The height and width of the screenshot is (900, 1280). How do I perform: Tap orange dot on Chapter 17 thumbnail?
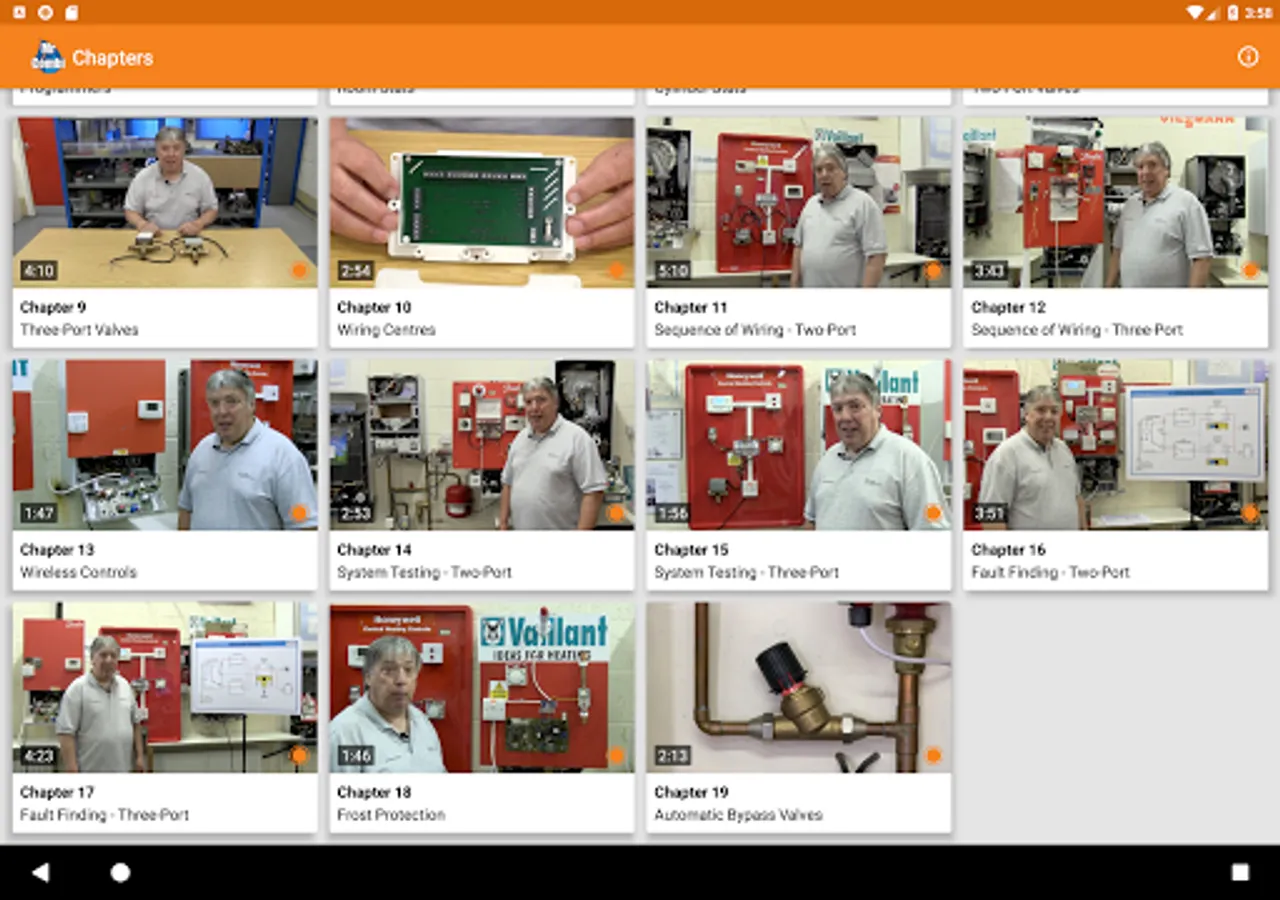[x=299, y=755]
